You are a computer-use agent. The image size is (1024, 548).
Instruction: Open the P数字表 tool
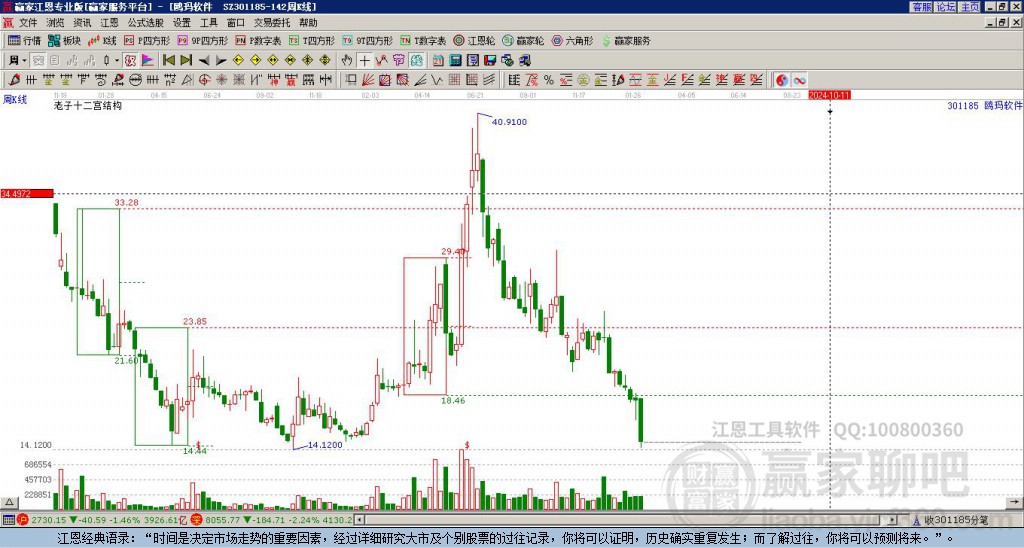[x=258, y=40]
